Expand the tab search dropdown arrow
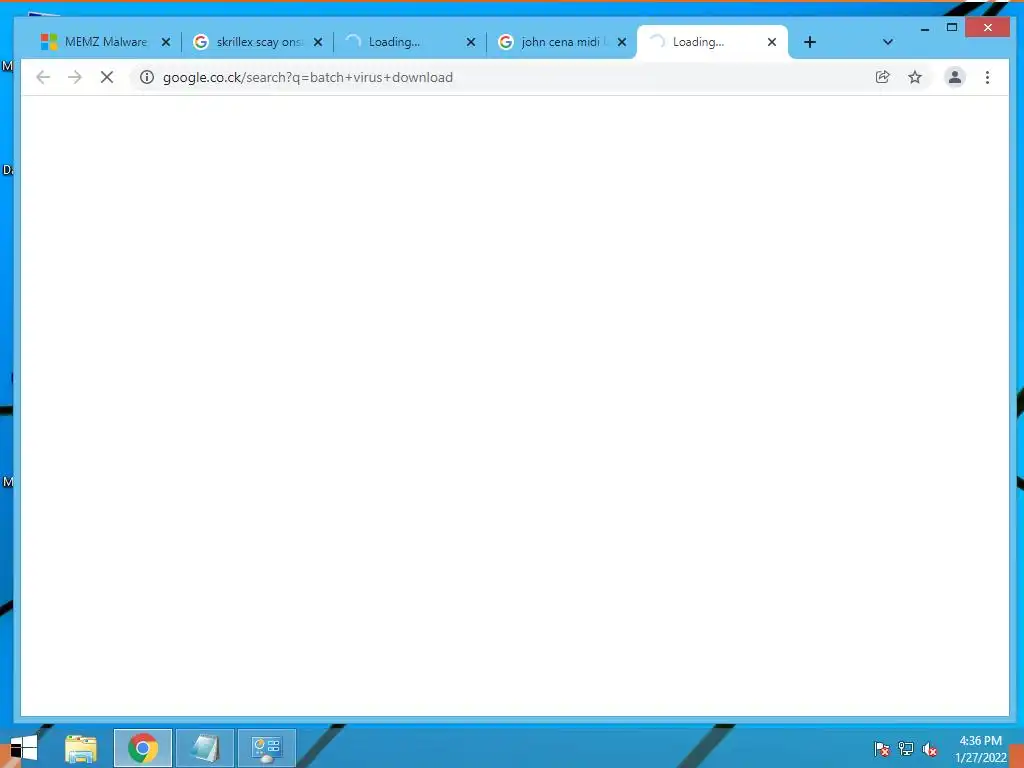 (888, 42)
